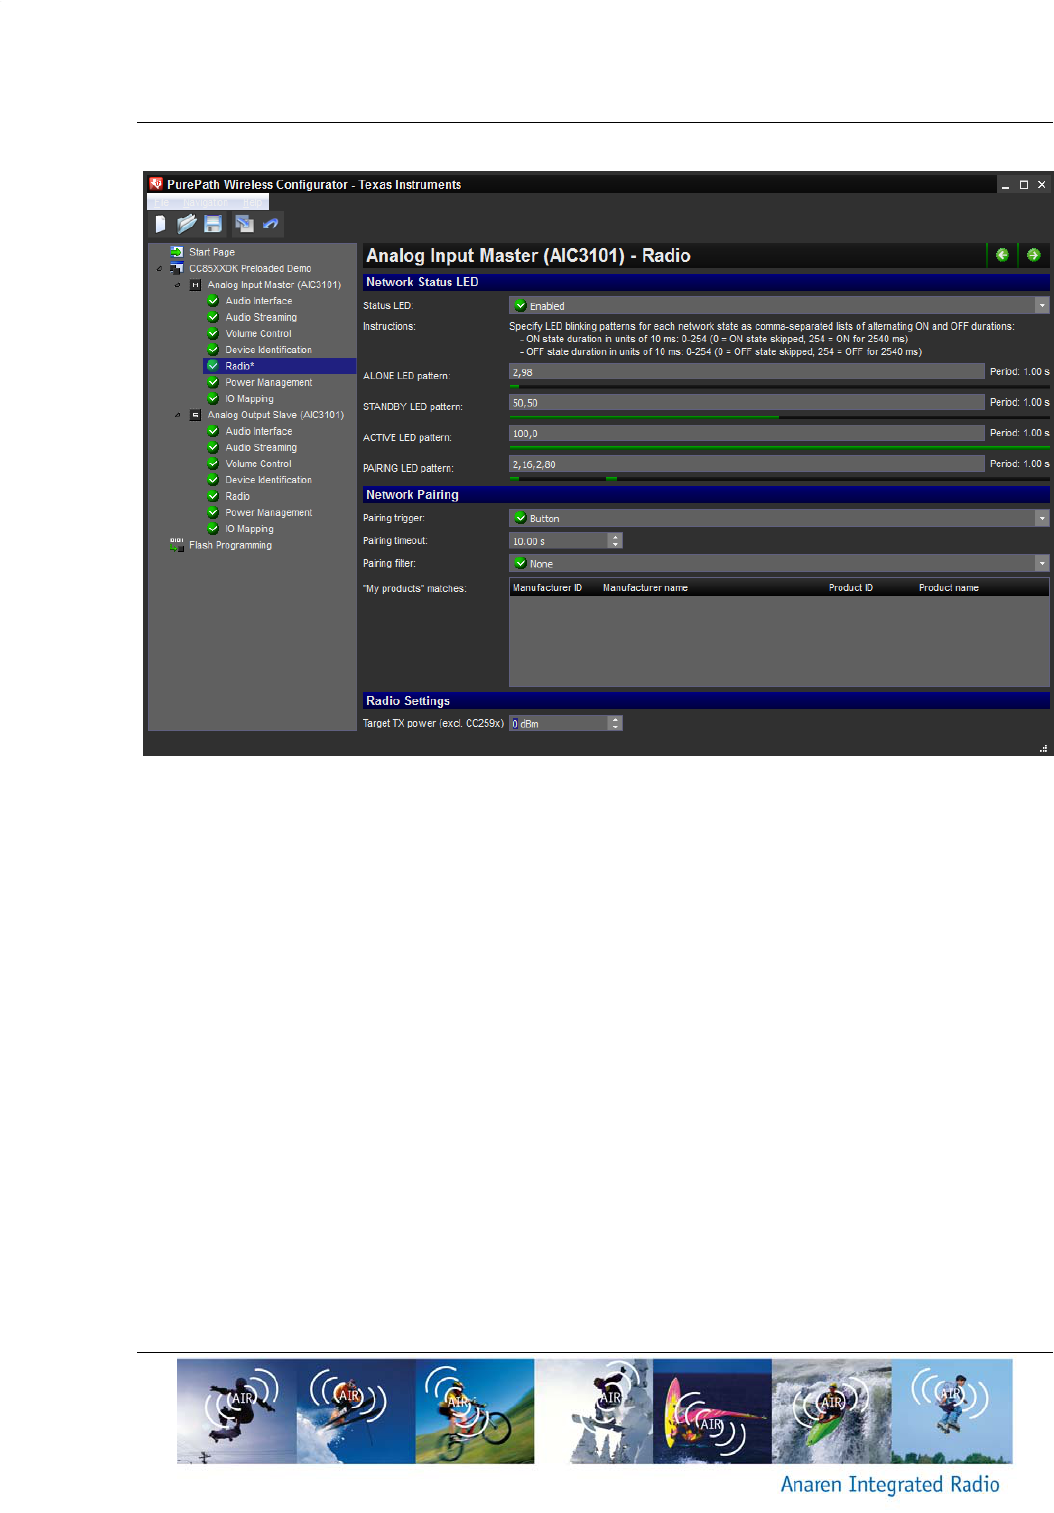This screenshot has width=1054, height=1513.
Task: Click the Network Pairing section header
Action: [x=706, y=495]
